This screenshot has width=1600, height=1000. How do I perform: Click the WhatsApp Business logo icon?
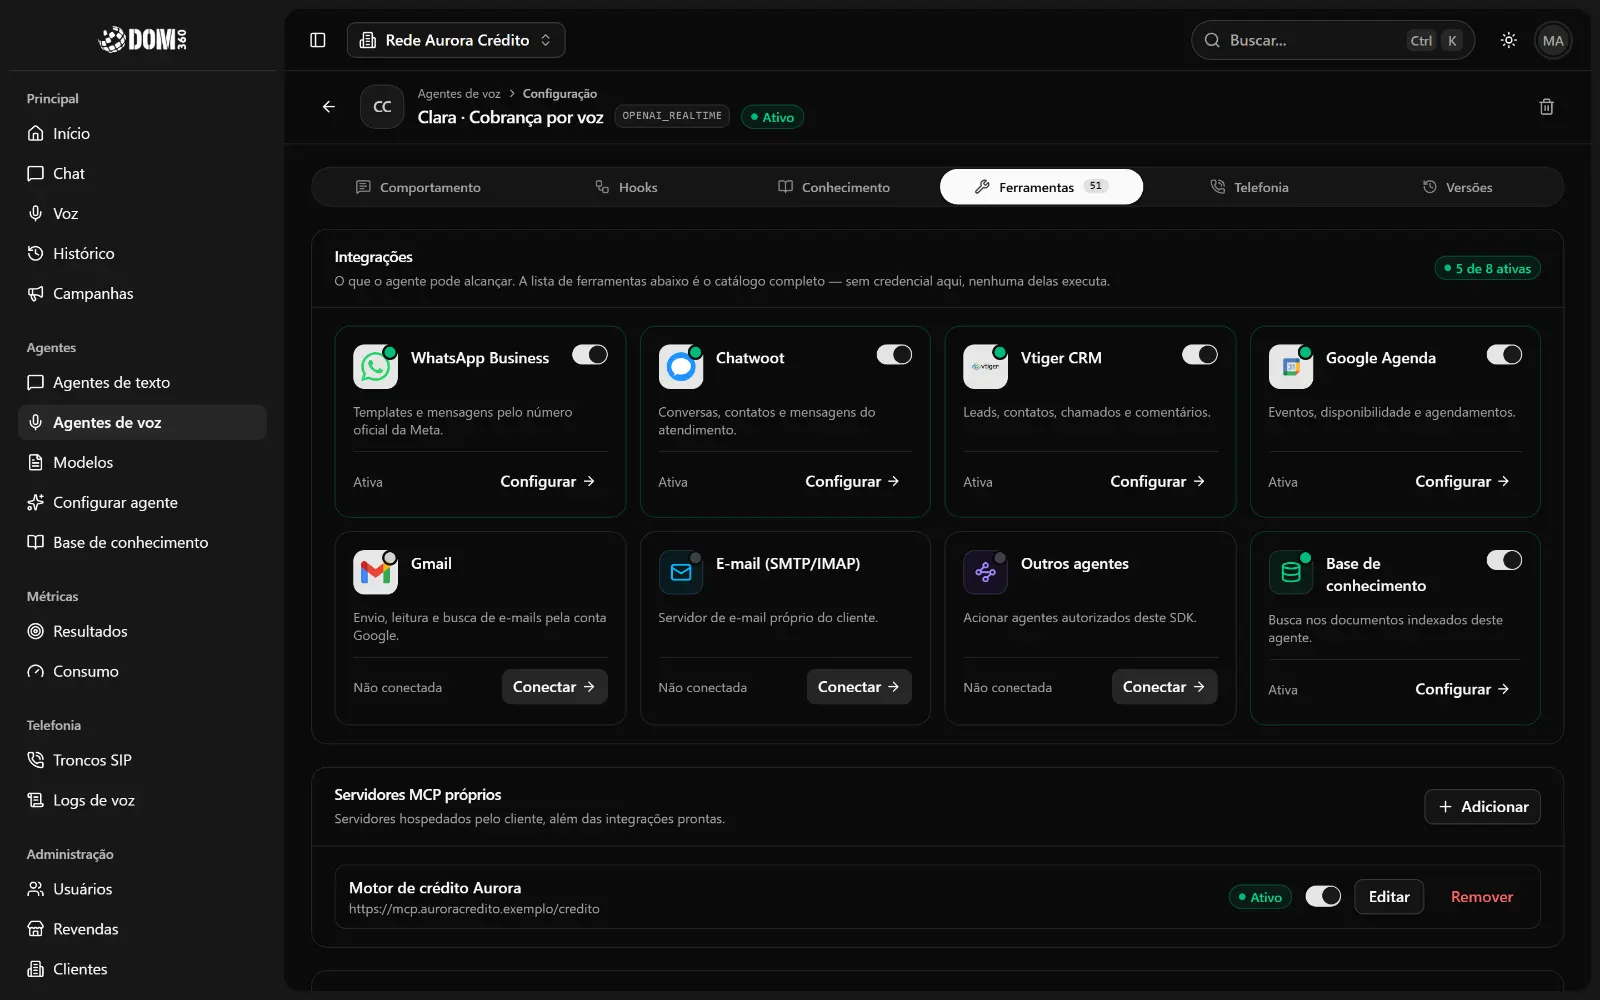[x=375, y=367]
